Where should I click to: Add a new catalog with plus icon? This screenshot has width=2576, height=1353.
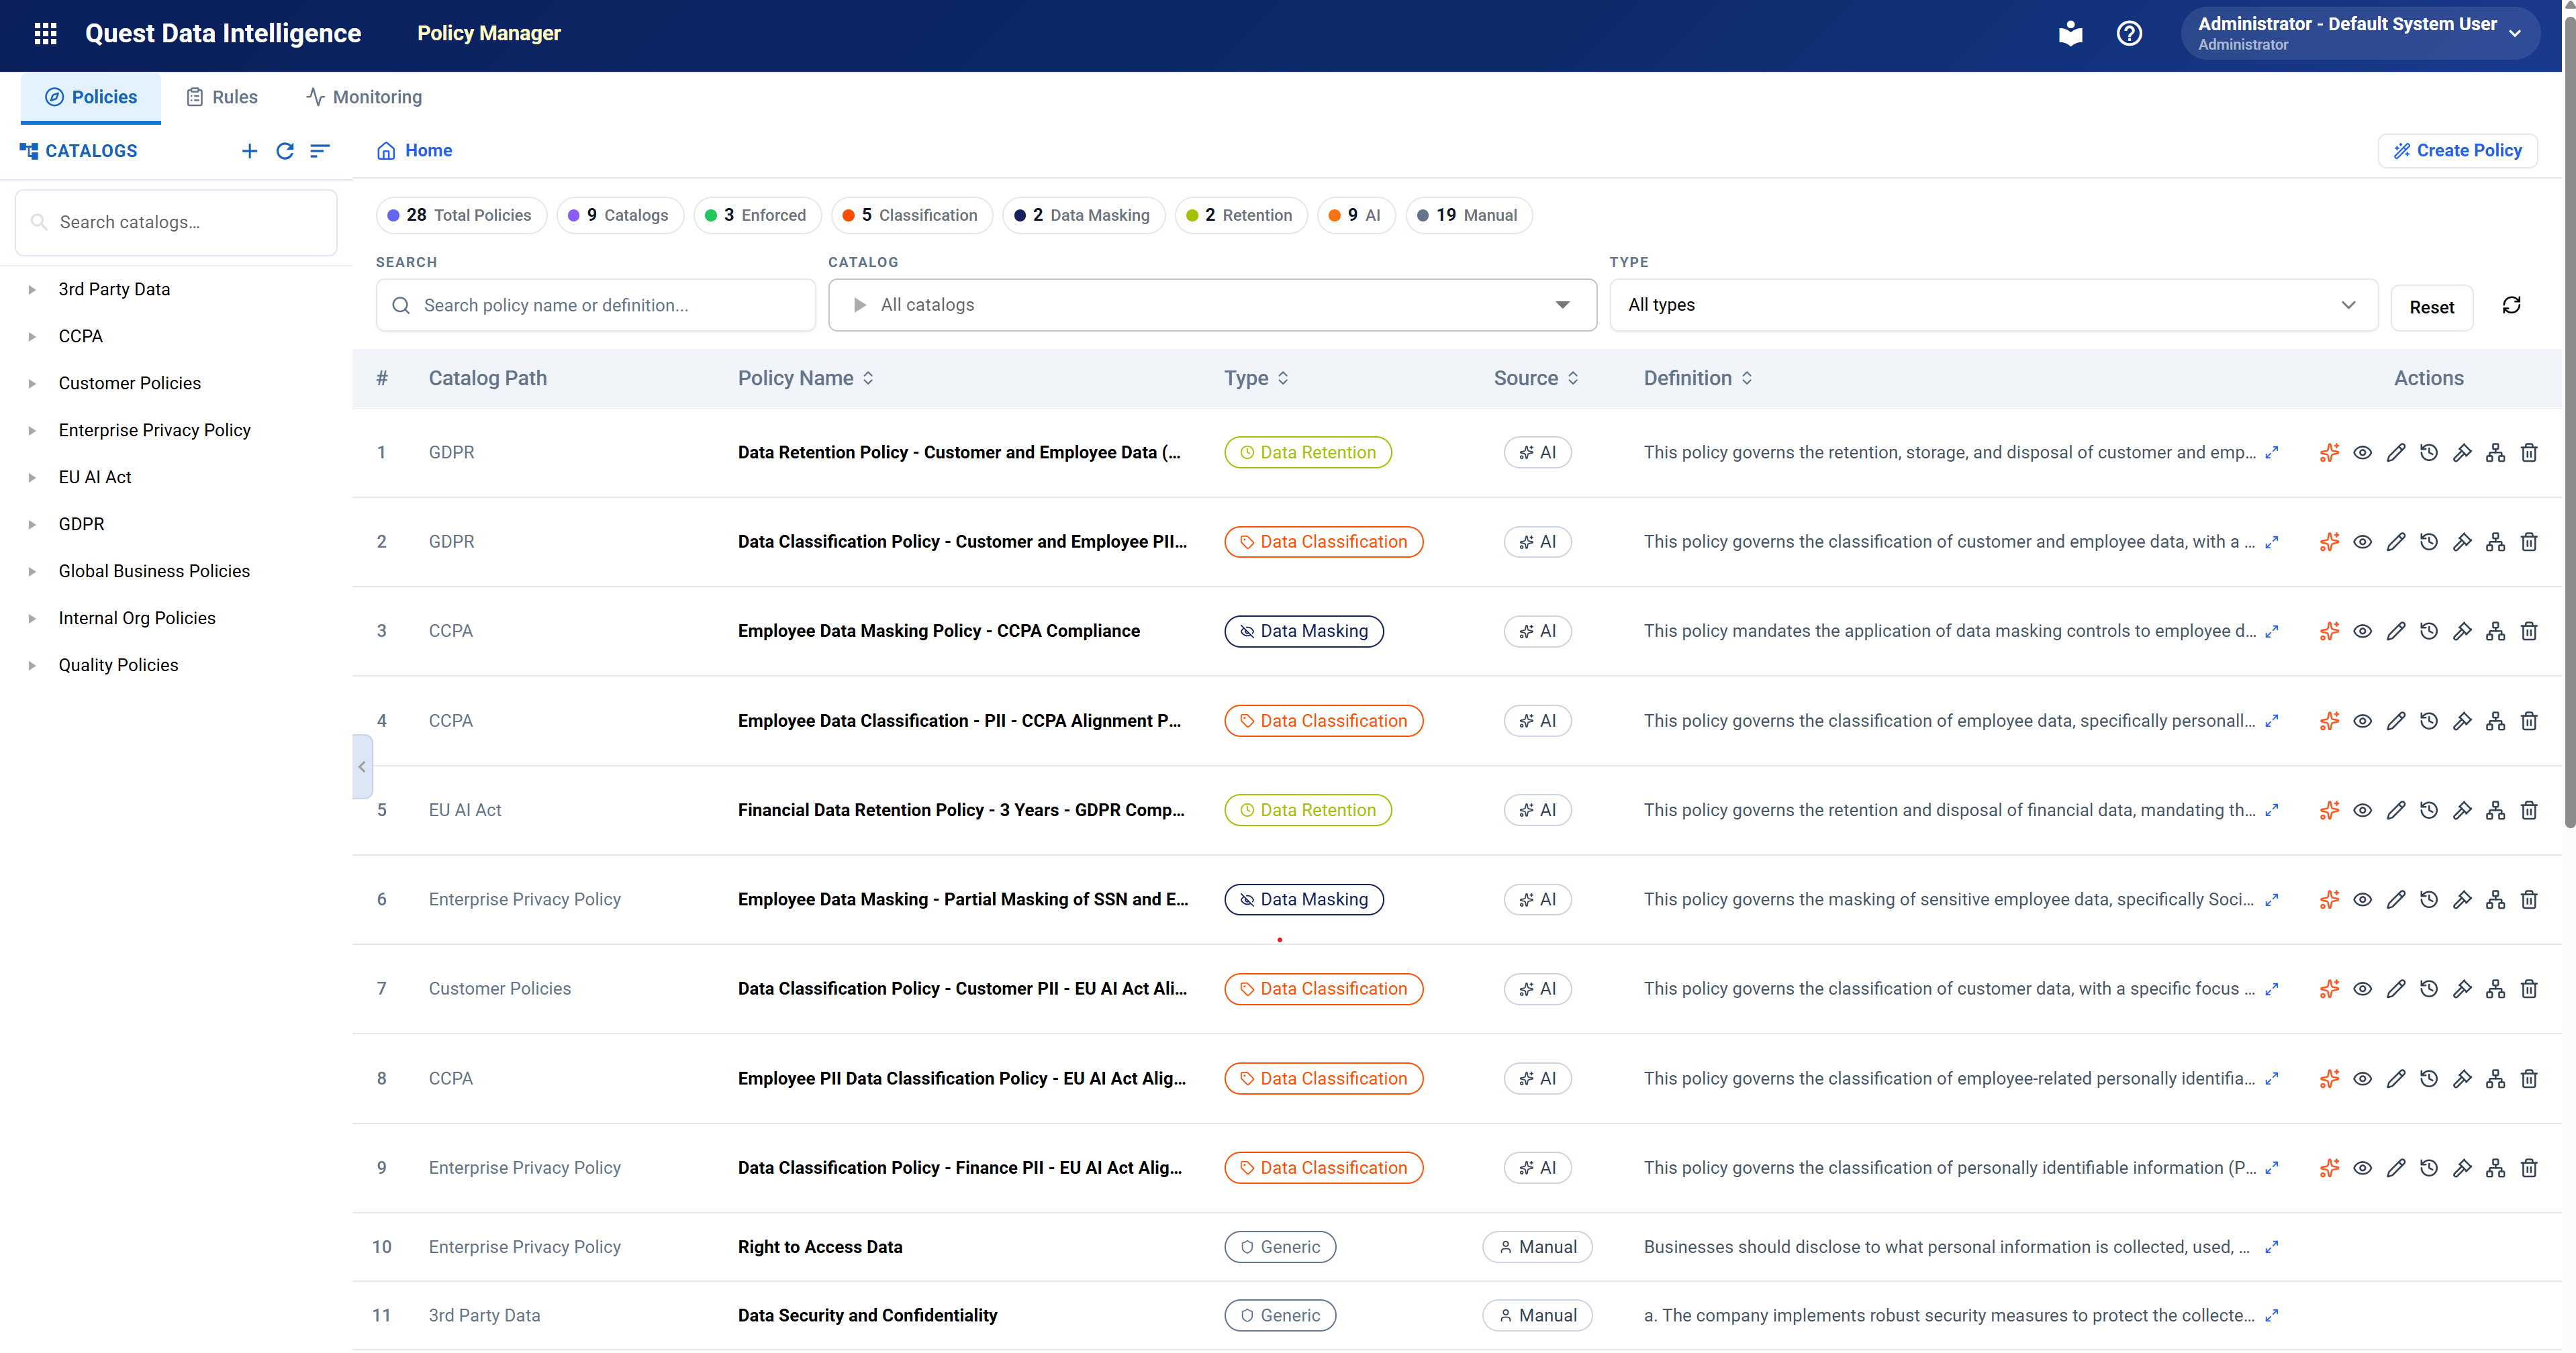pos(250,151)
